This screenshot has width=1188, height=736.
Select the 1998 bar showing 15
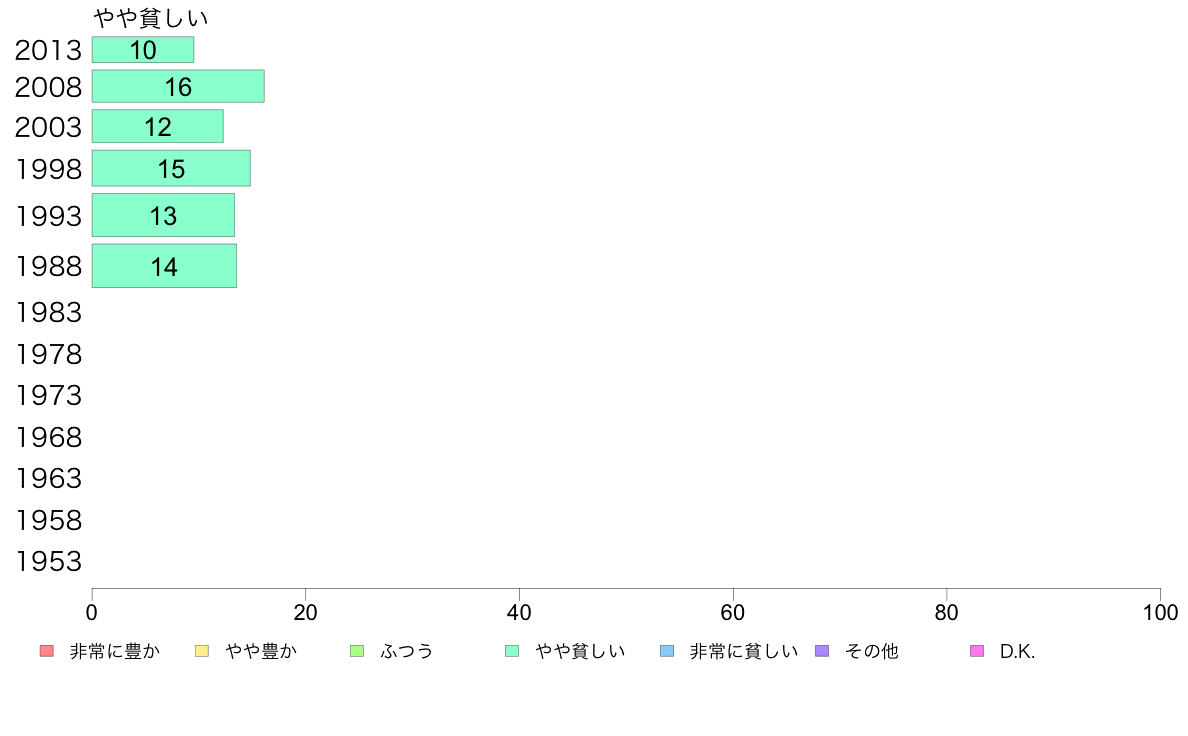[171, 168]
